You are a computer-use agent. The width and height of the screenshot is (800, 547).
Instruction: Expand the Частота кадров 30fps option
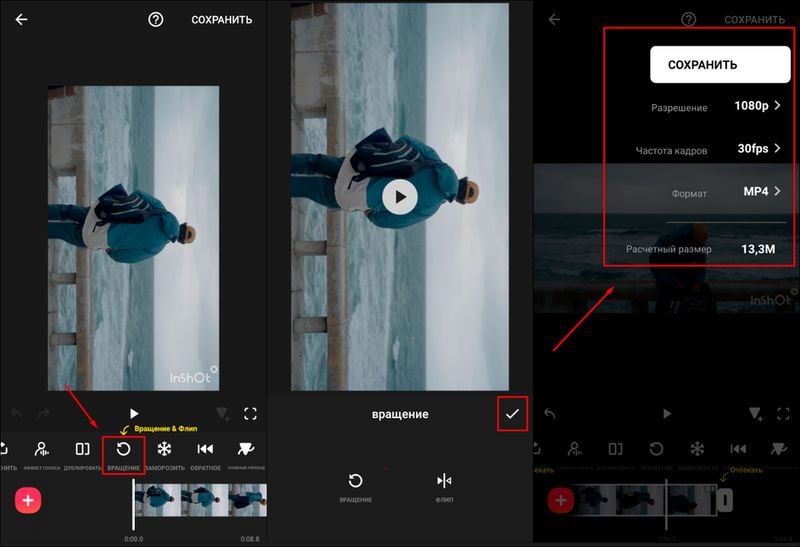coord(758,149)
